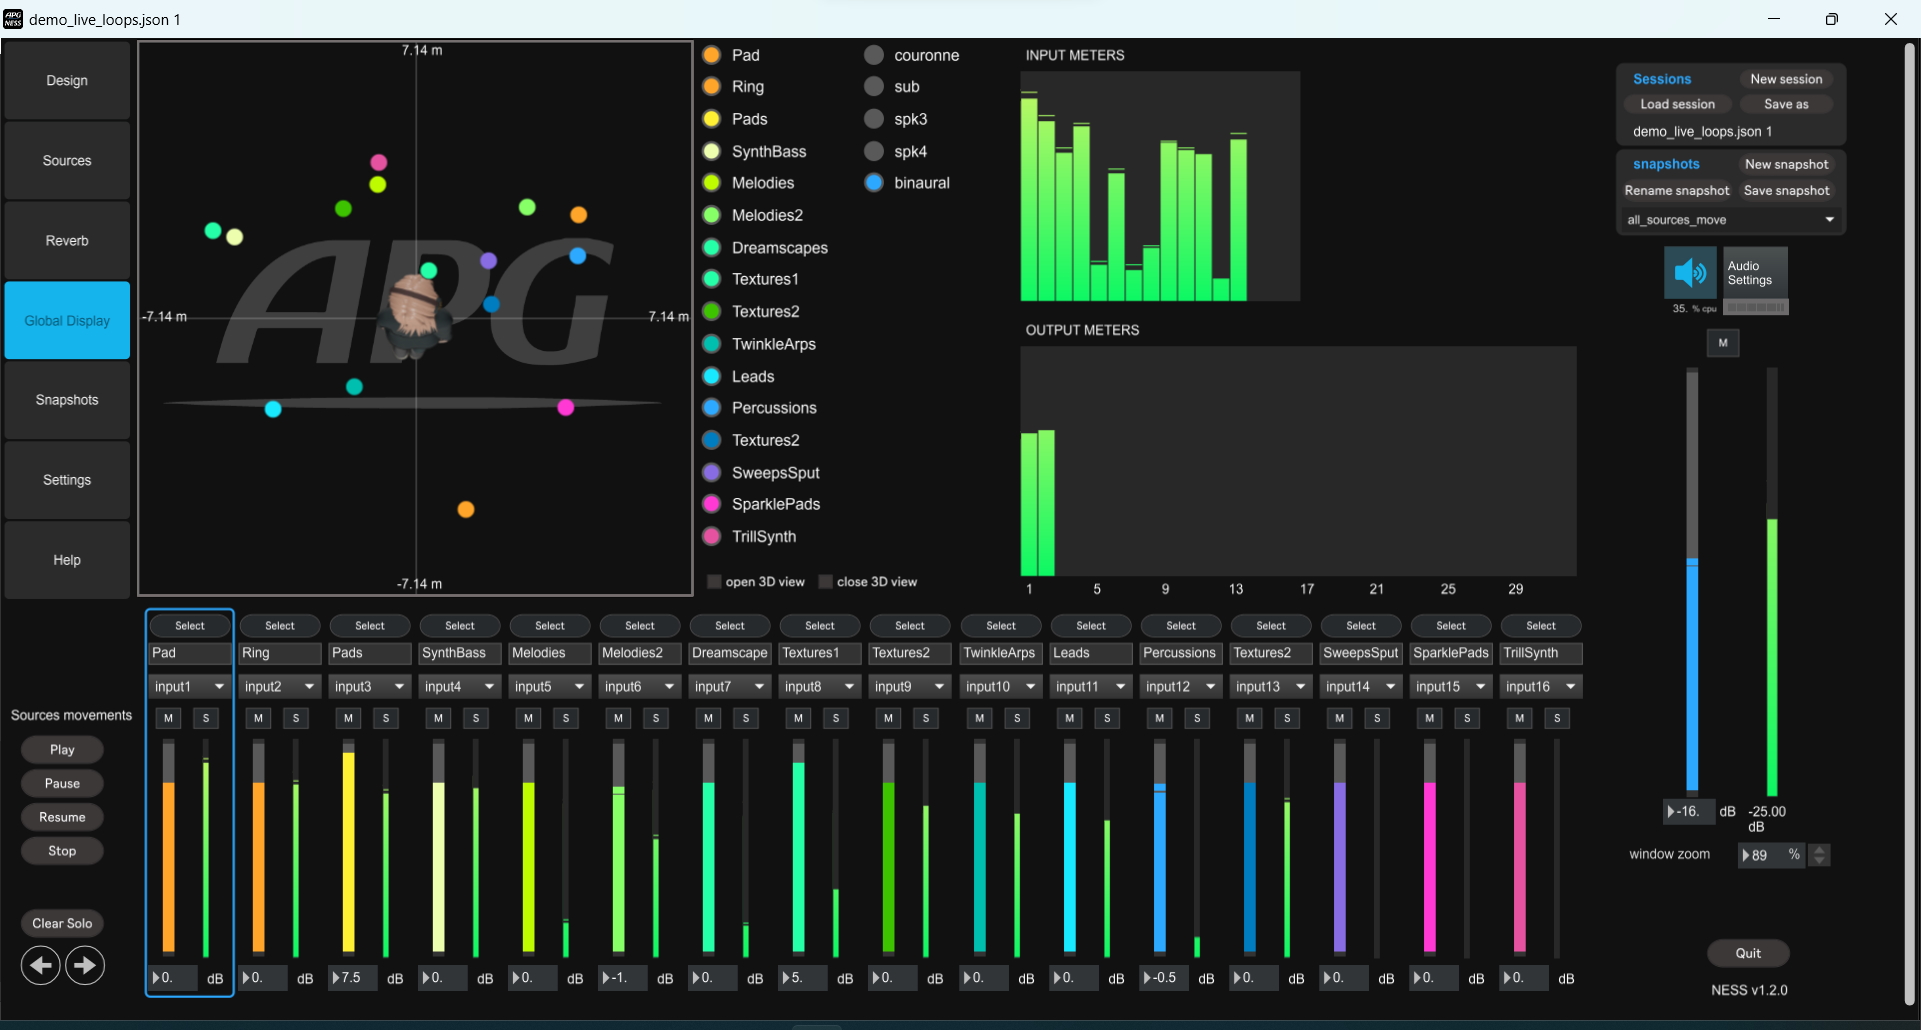
Task: Open the input16 dropdown on TrillSynth channel
Action: click(1540, 687)
